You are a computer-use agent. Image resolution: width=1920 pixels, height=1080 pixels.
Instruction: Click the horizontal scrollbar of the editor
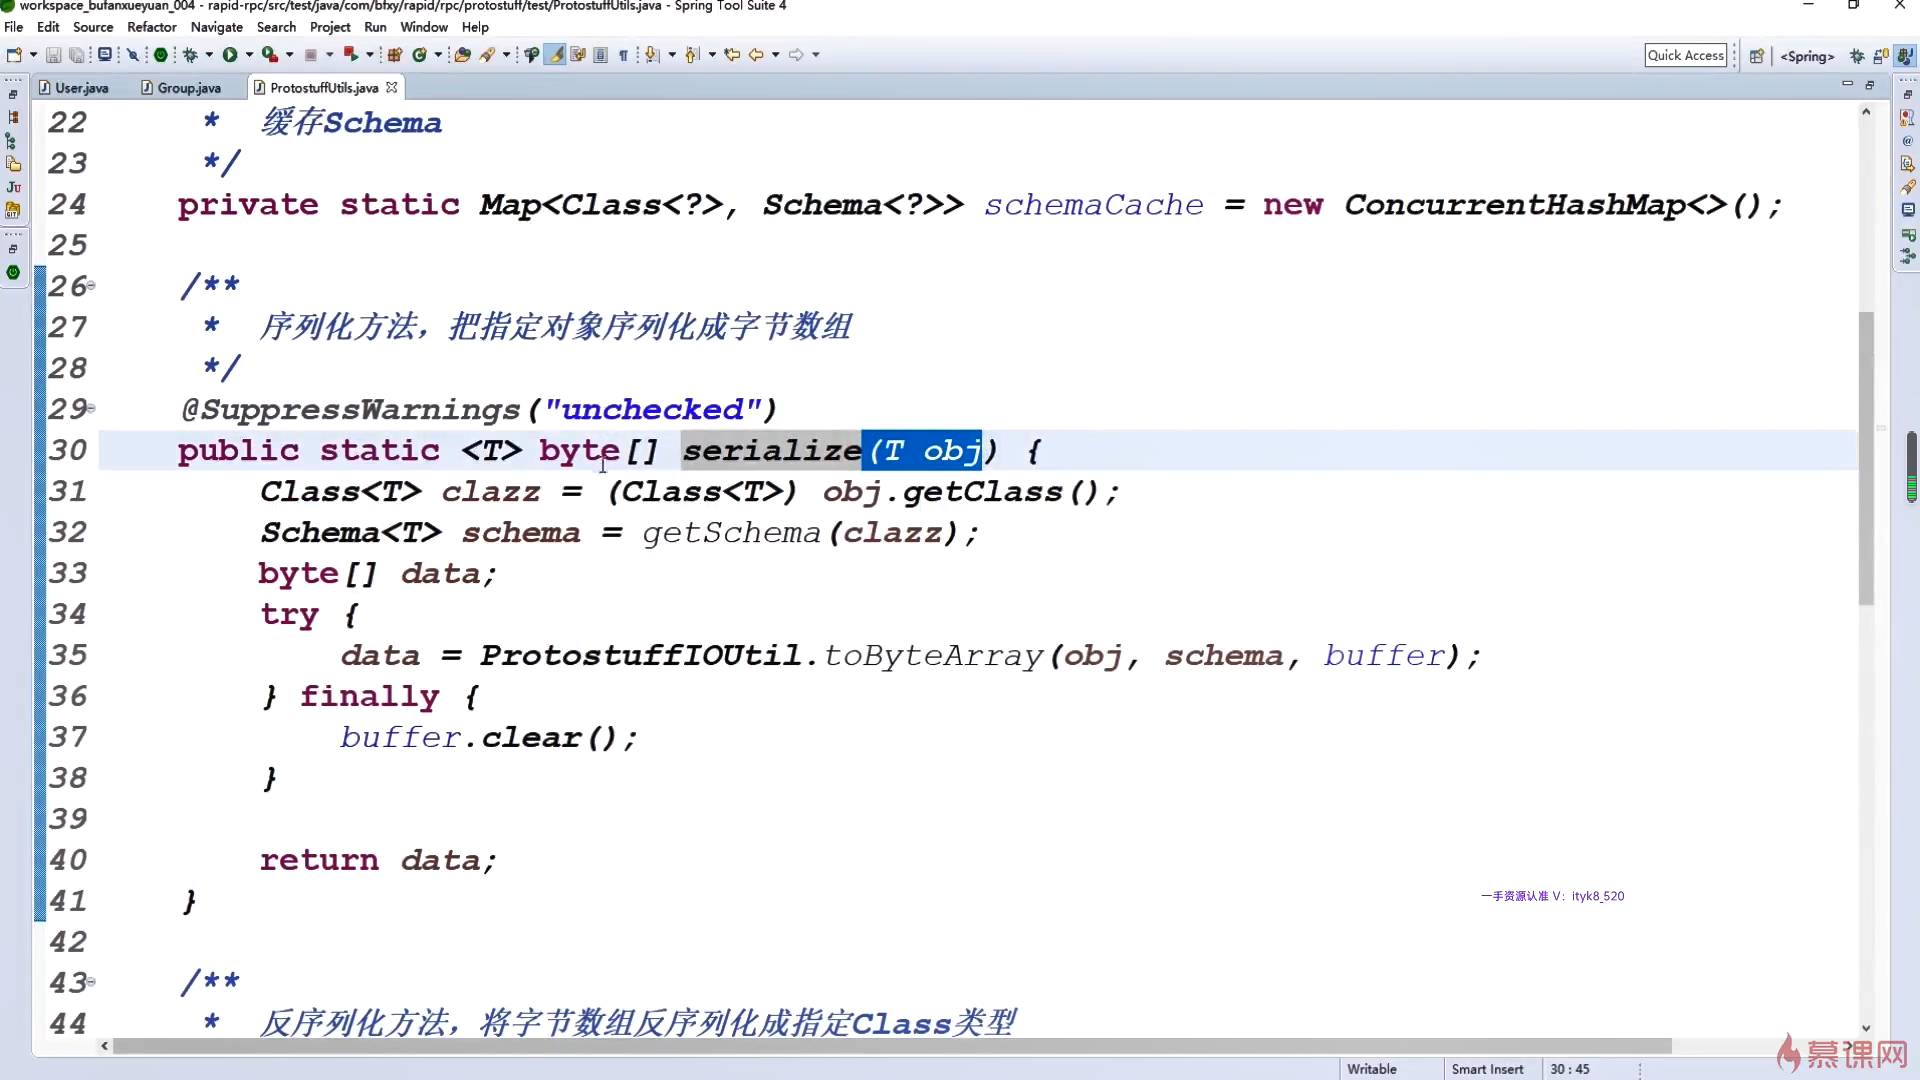pyautogui.click(x=890, y=1046)
